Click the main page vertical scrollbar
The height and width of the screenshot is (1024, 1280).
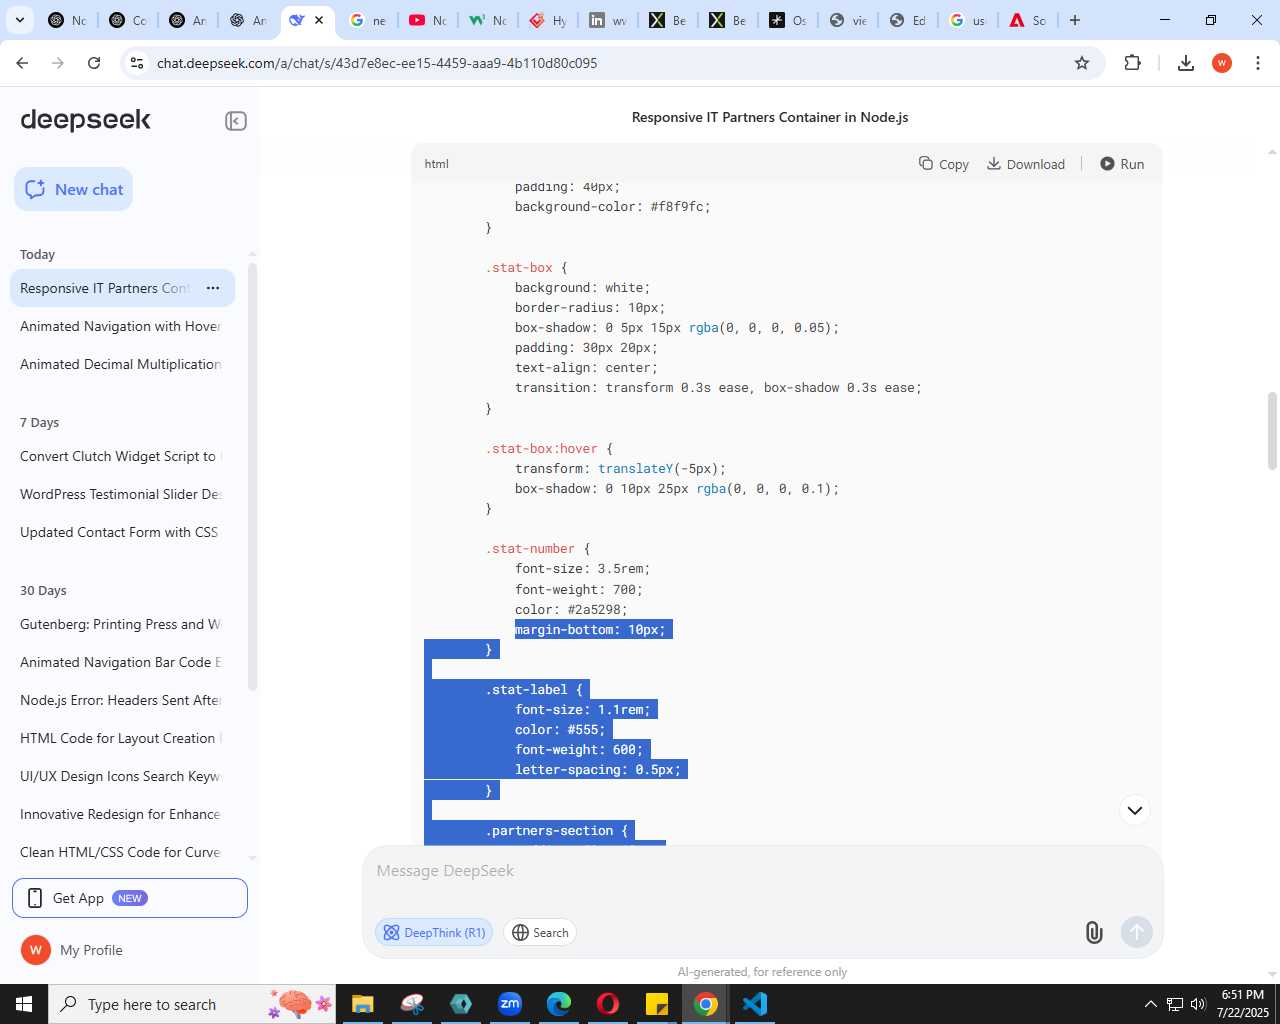pos(1272,430)
